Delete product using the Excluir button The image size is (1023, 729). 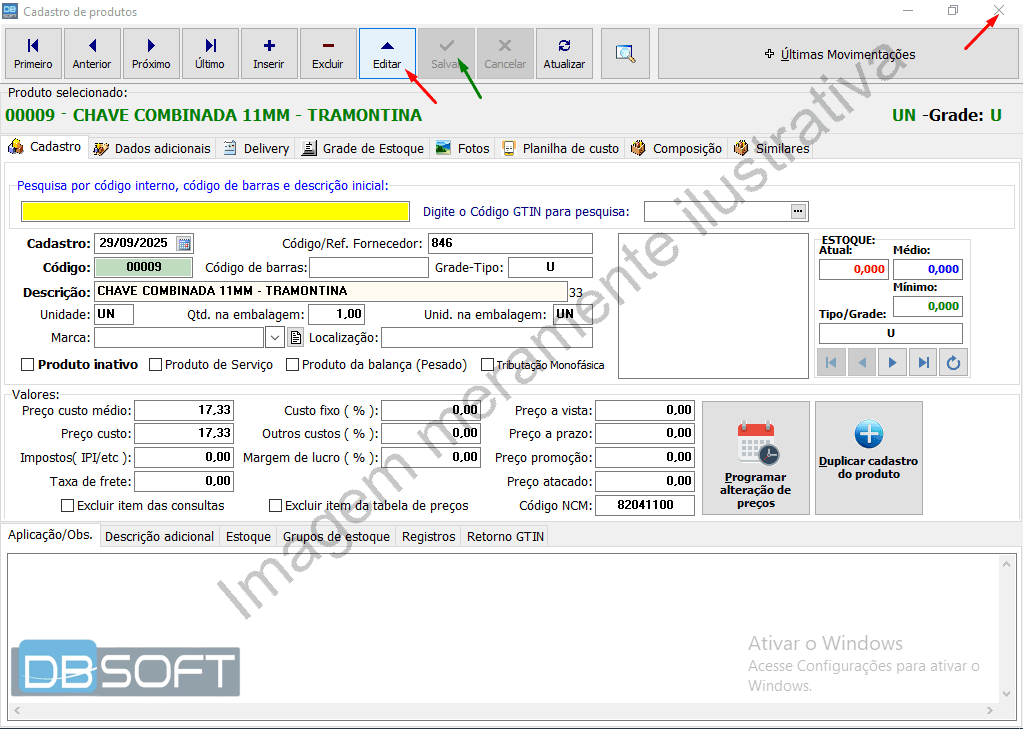tap(328, 54)
